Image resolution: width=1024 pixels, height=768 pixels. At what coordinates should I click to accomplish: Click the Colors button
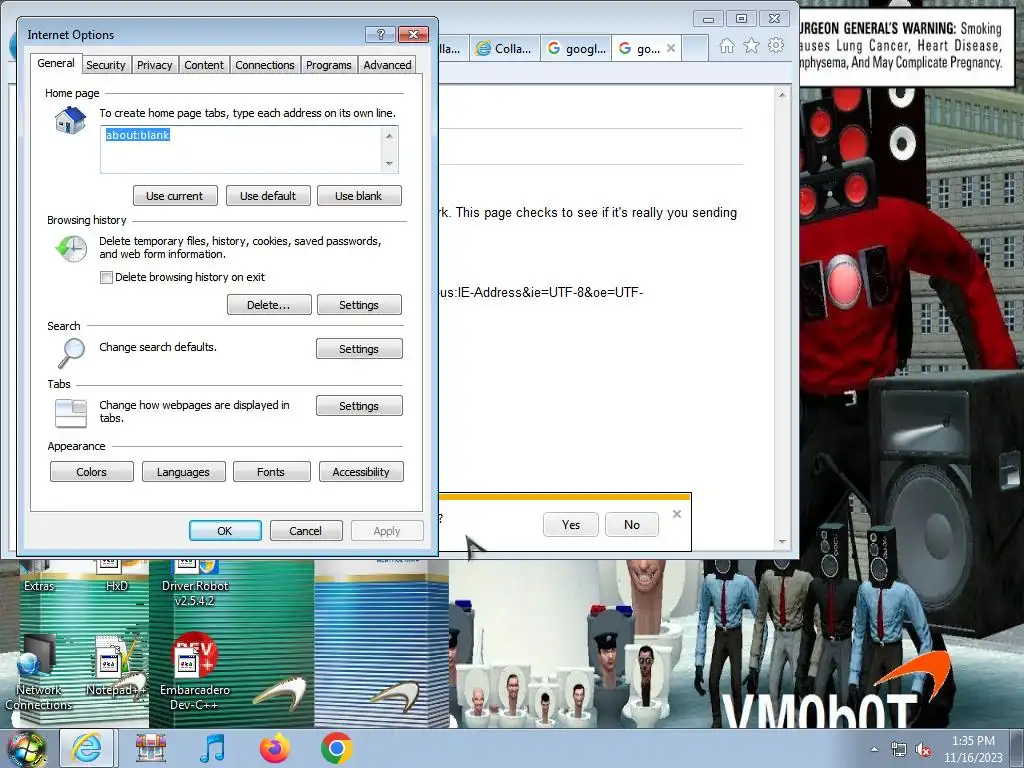coord(91,472)
